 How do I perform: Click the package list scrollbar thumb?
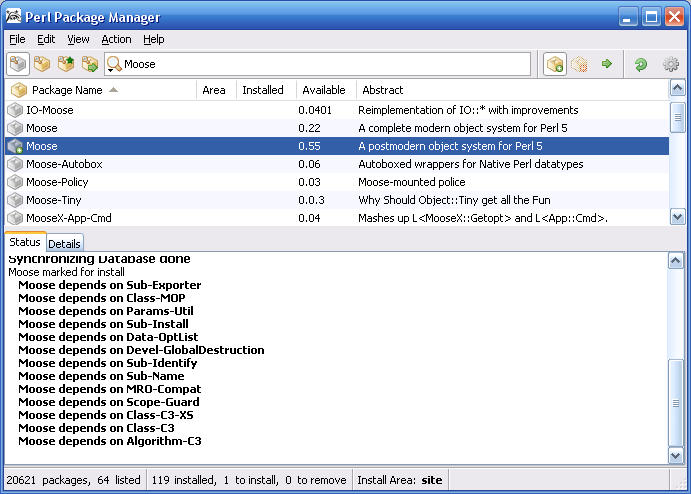click(x=677, y=117)
